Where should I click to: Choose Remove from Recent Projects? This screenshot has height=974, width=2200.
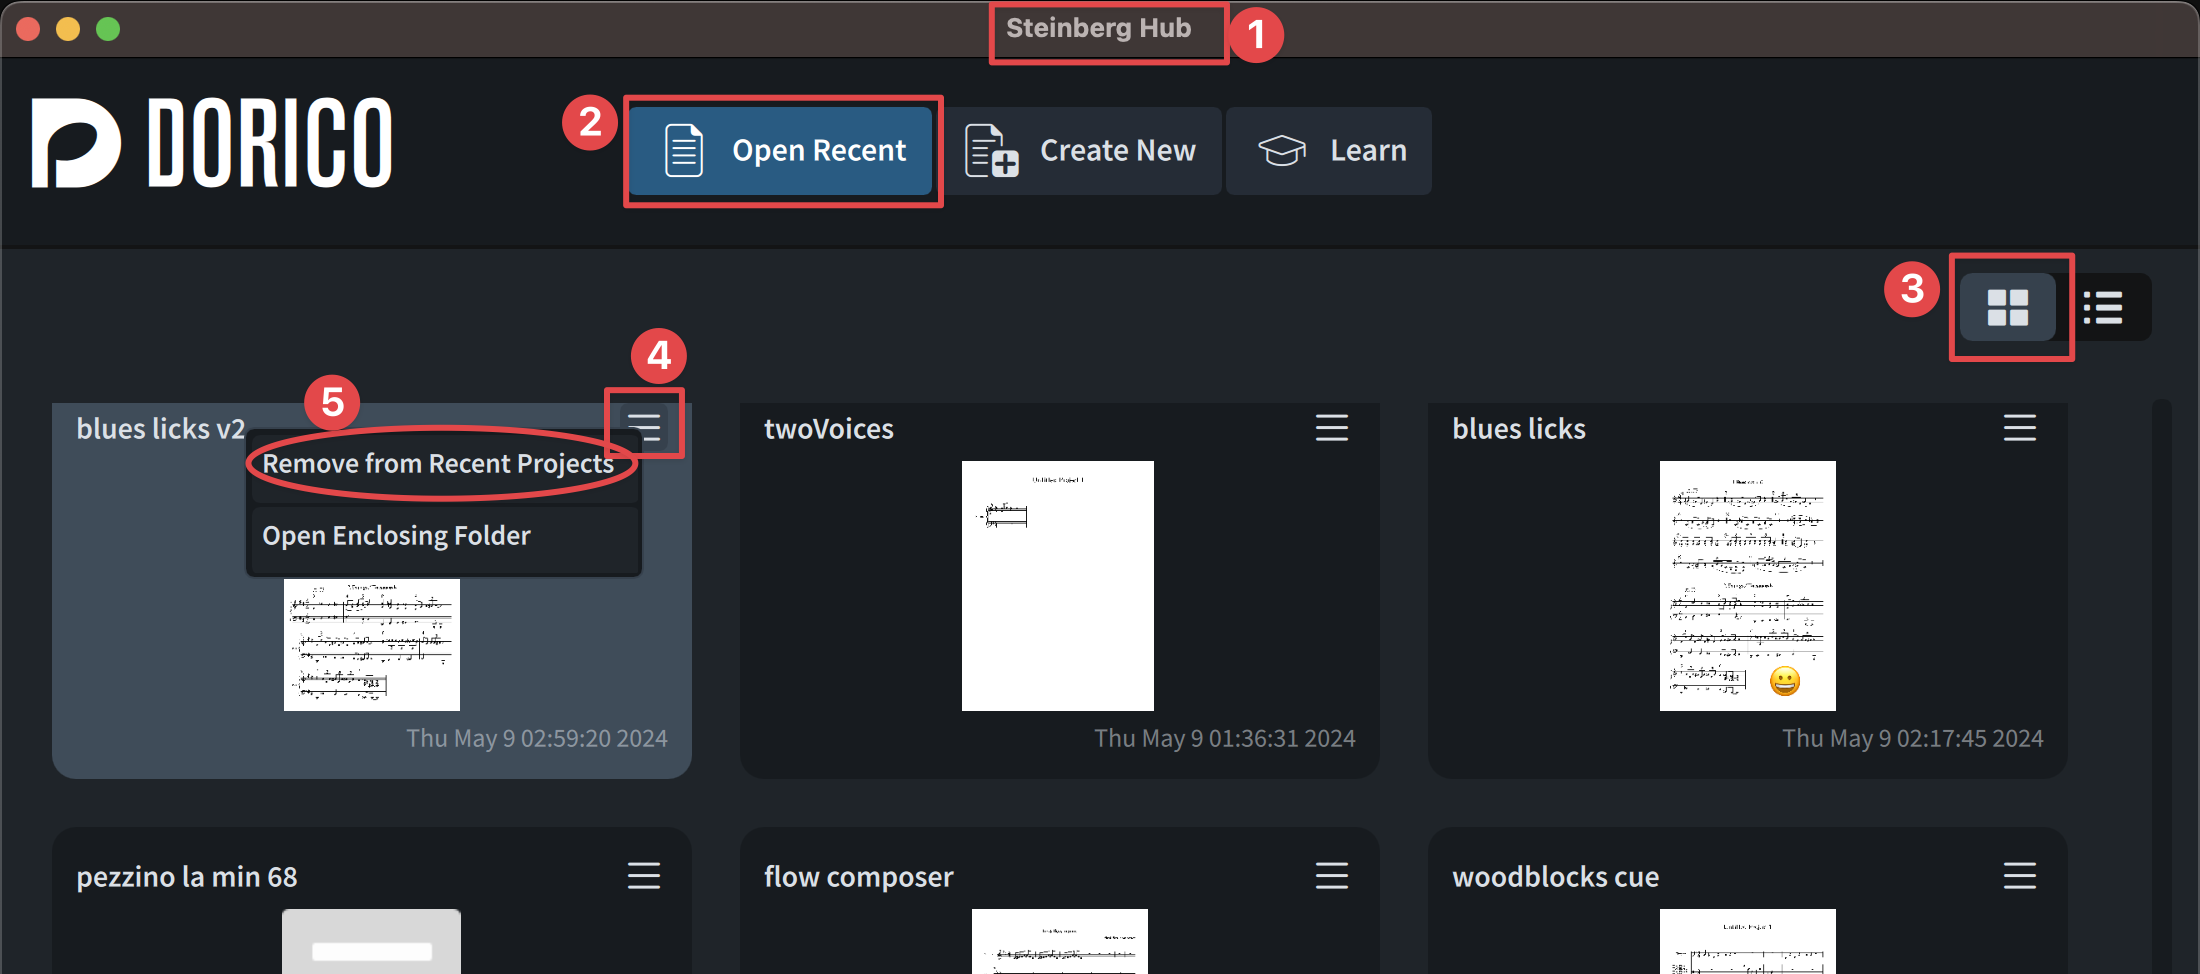tap(443, 464)
